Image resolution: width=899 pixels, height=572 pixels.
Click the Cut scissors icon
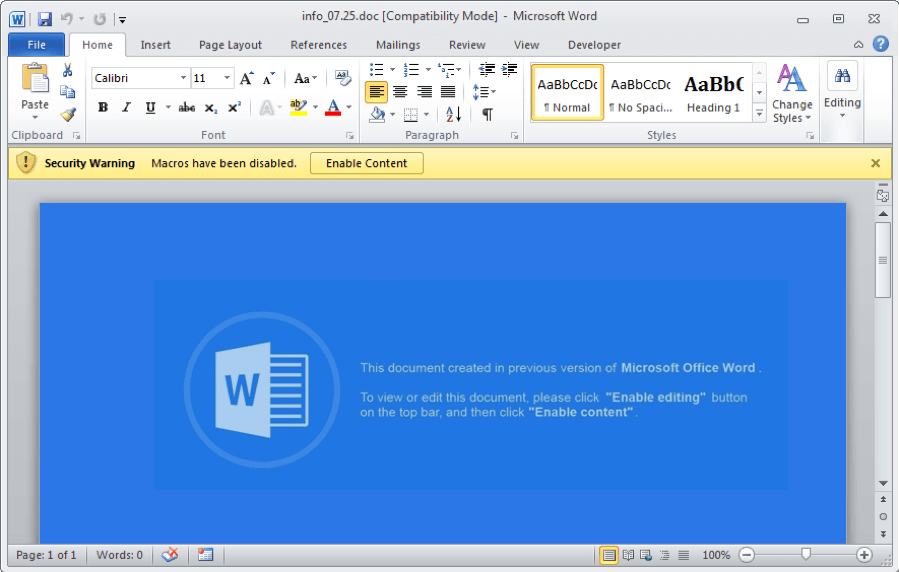click(68, 70)
